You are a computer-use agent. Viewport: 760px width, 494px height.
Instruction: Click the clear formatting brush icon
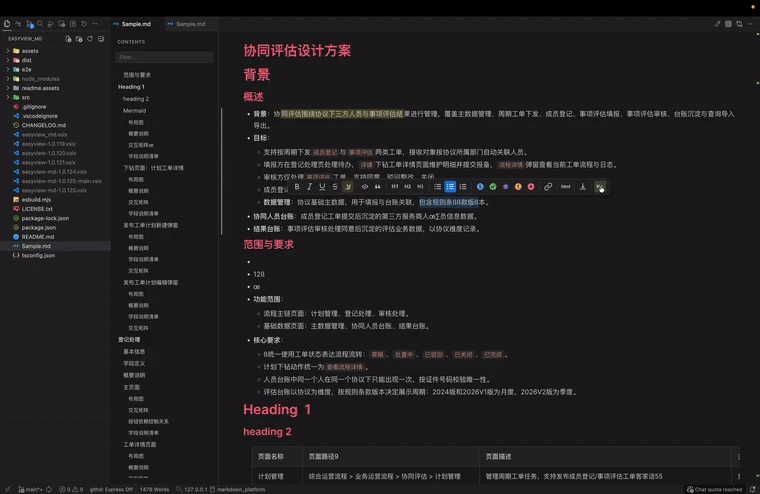click(583, 187)
